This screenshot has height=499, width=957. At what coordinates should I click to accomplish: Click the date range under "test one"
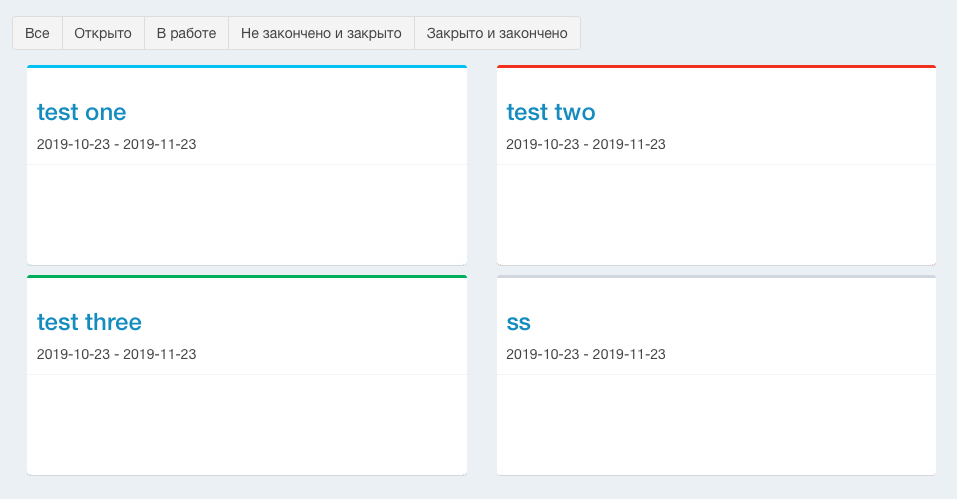click(x=116, y=144)
